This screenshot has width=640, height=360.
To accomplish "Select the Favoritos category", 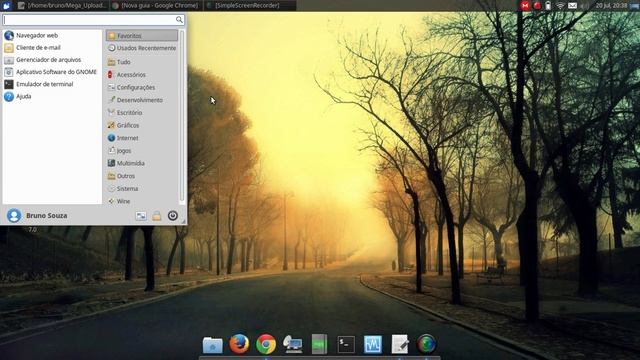I will tap(142, 36).
